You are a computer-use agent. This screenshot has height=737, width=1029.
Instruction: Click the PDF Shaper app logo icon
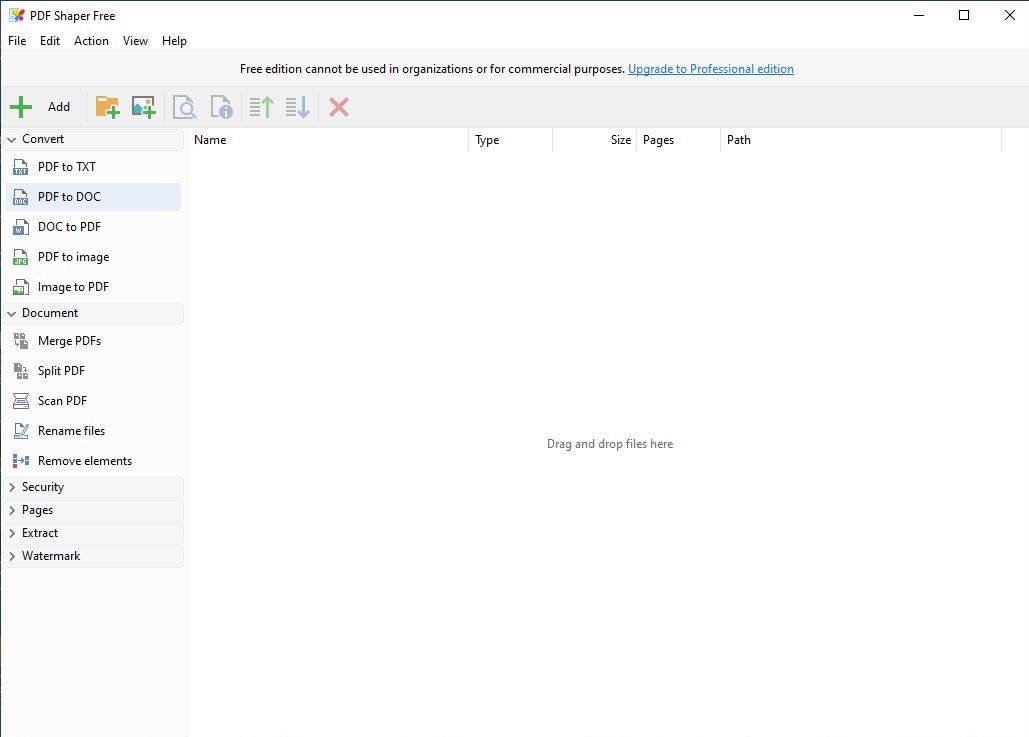coord(16,15)
